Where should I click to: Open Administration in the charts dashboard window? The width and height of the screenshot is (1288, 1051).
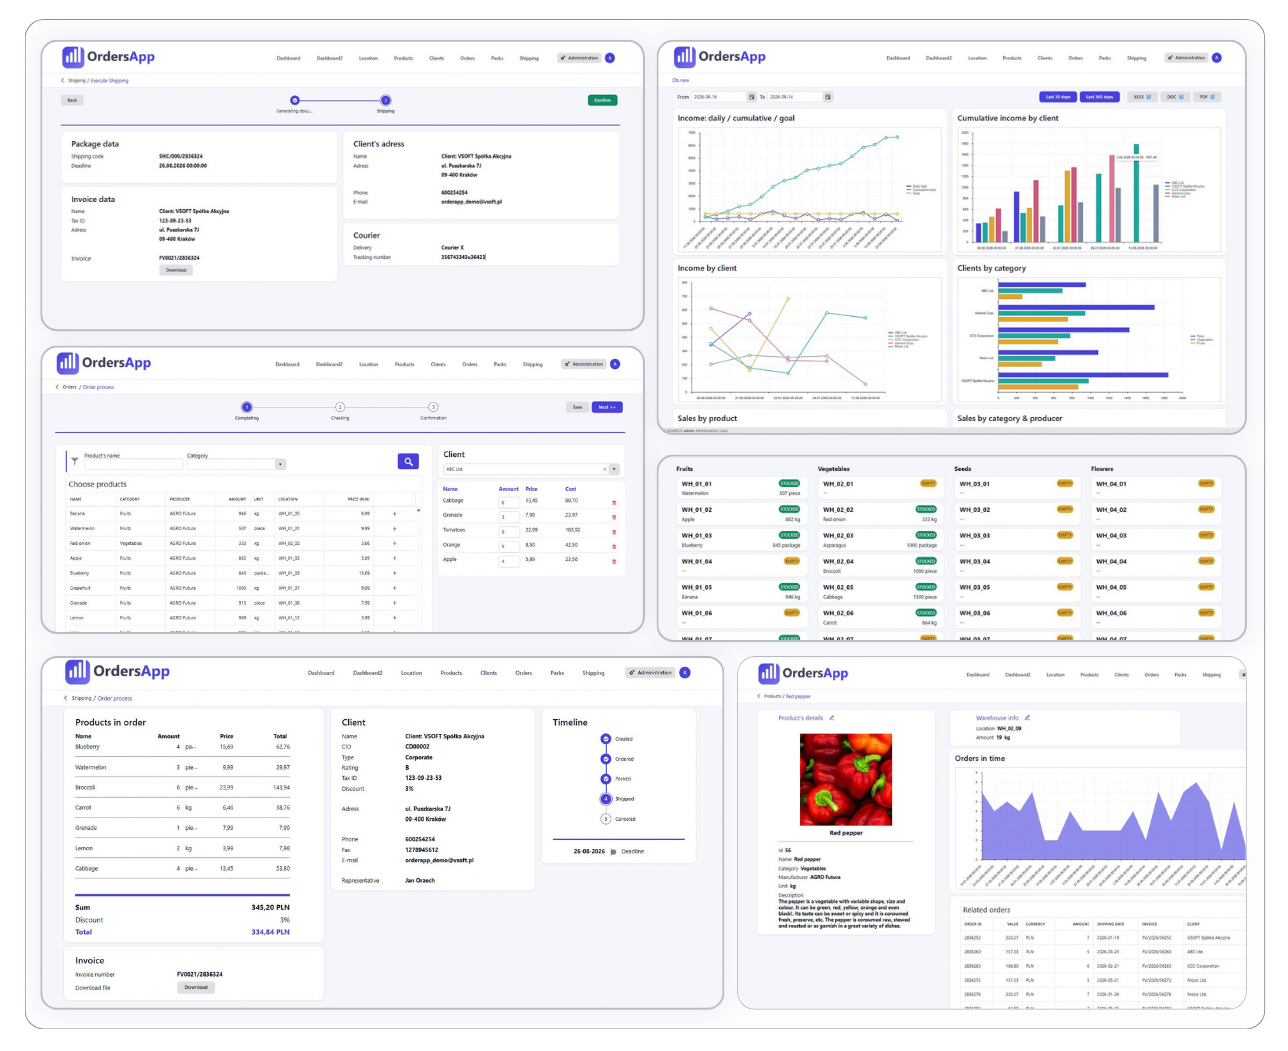click(x=1186, y=58)
